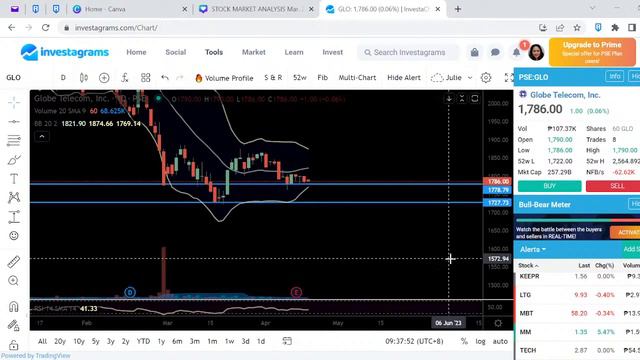
Task: Select the KEEPR row in alerts
Action: pyautogui.click(x=577, y=276)
